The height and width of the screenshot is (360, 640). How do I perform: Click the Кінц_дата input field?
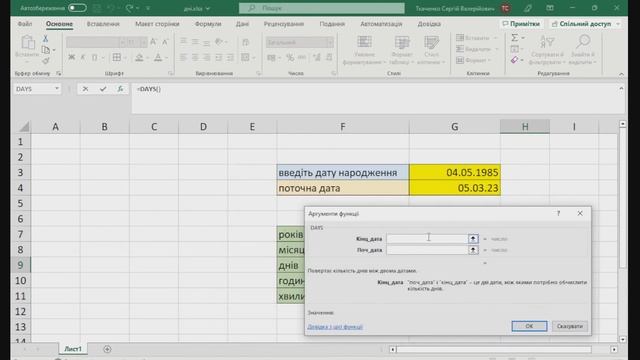427,239
